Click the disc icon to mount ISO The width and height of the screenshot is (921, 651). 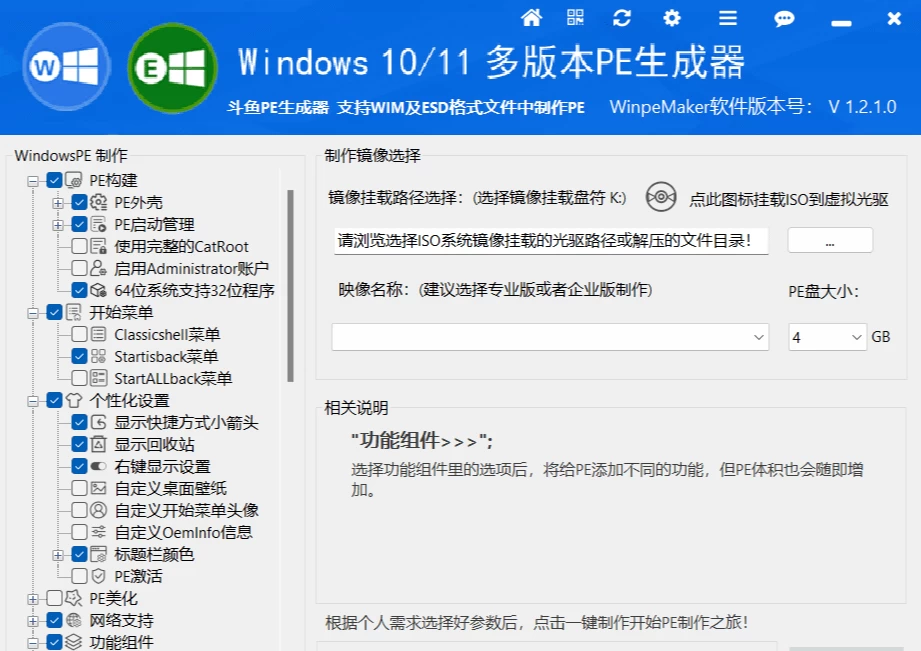point(661,197)
